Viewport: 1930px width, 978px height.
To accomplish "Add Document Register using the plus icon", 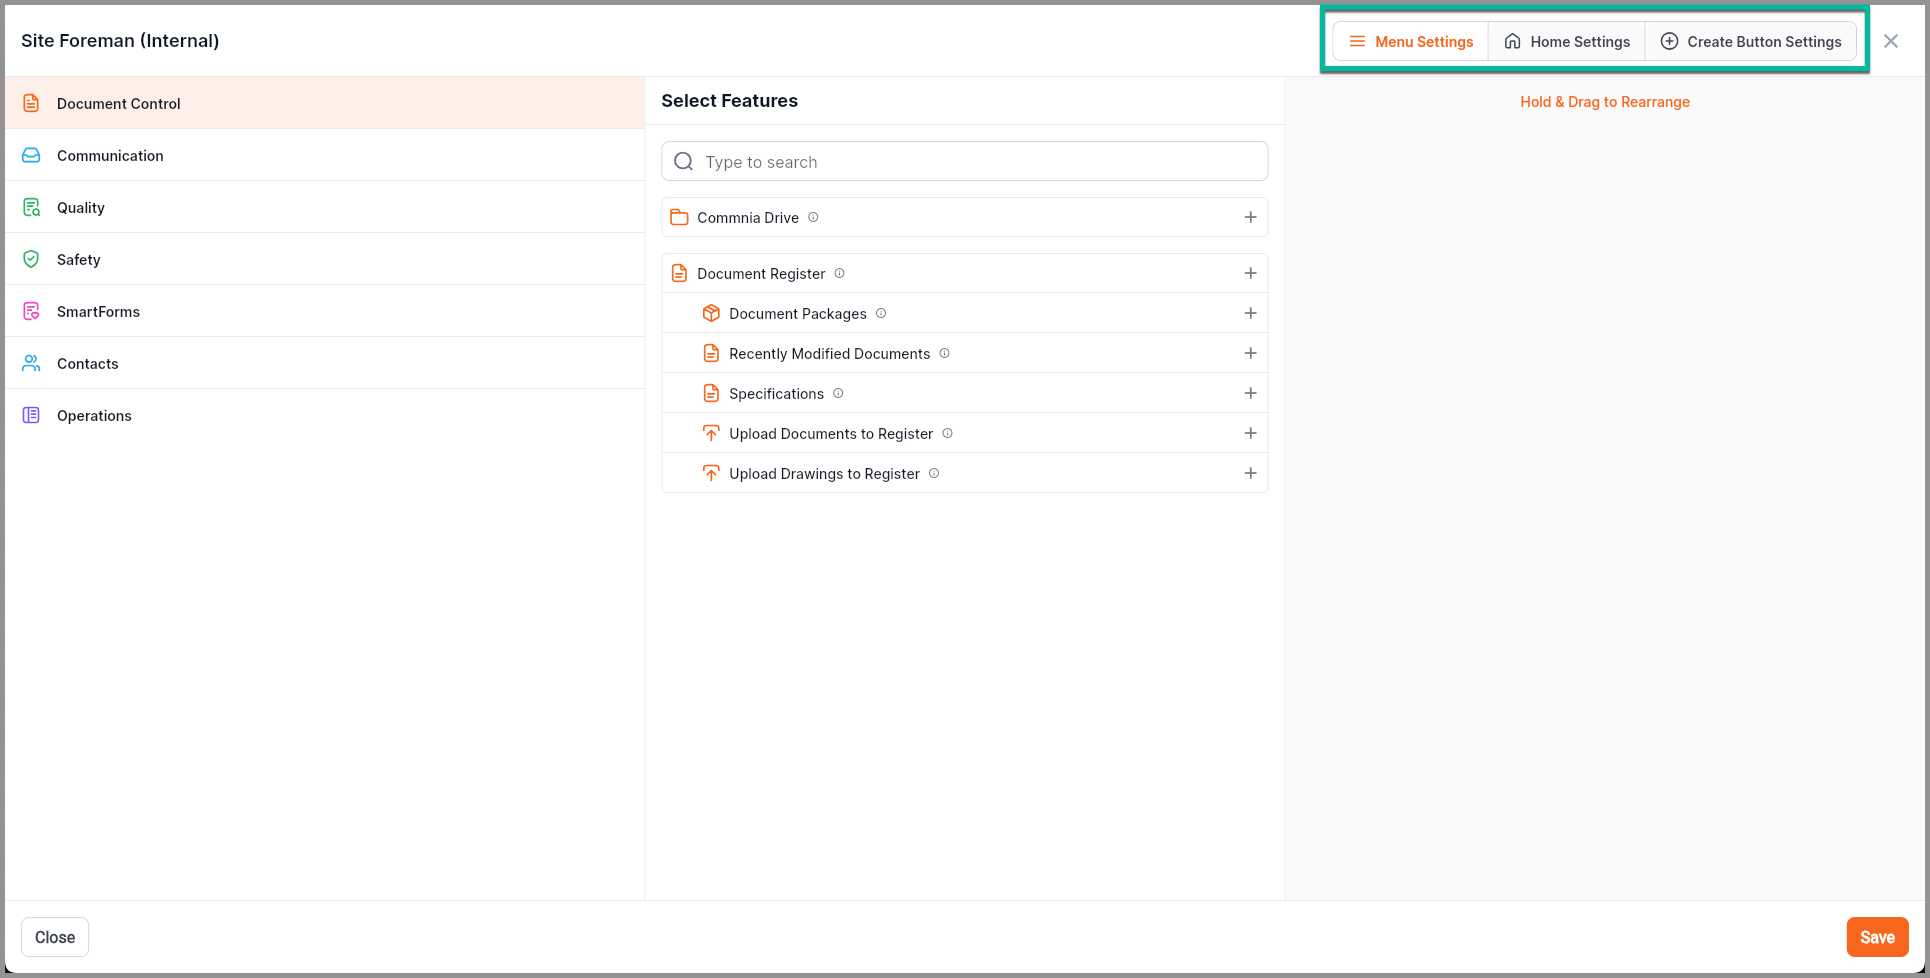I will coord(1250,273).
